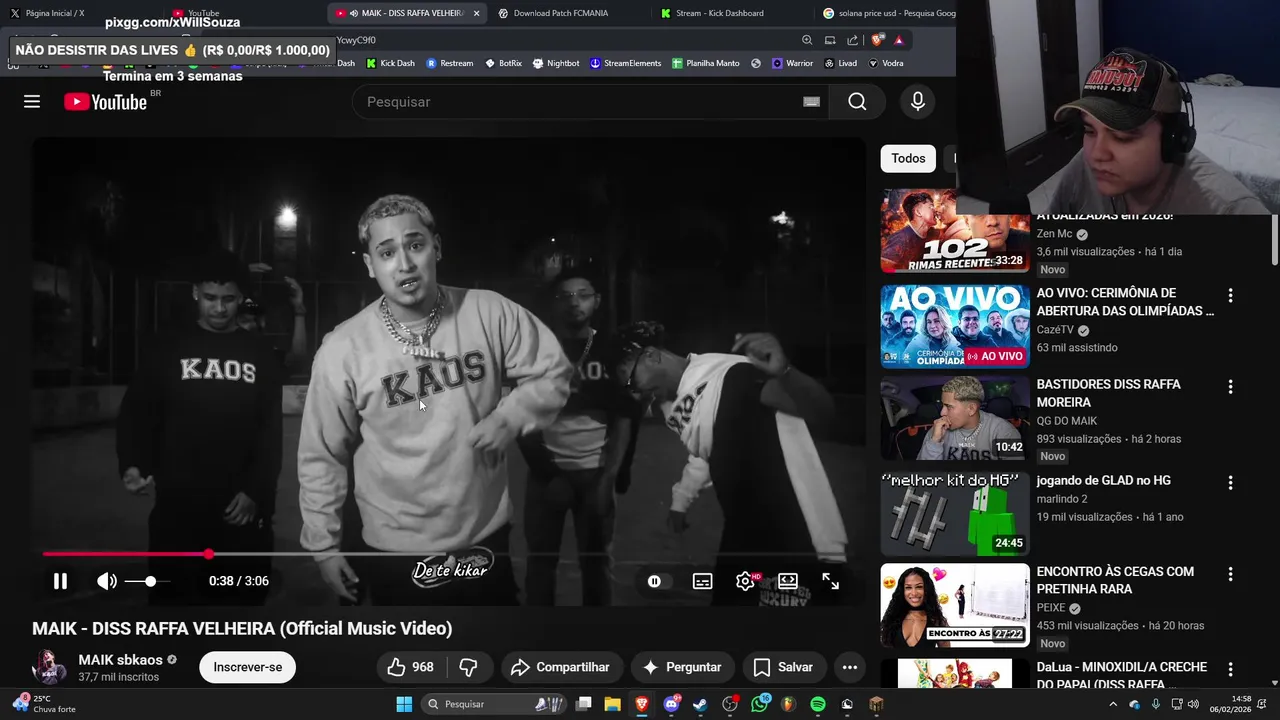1280x720 pixels.
Task: Open the Vodra bookmark
Action: [x=886, y=63]
